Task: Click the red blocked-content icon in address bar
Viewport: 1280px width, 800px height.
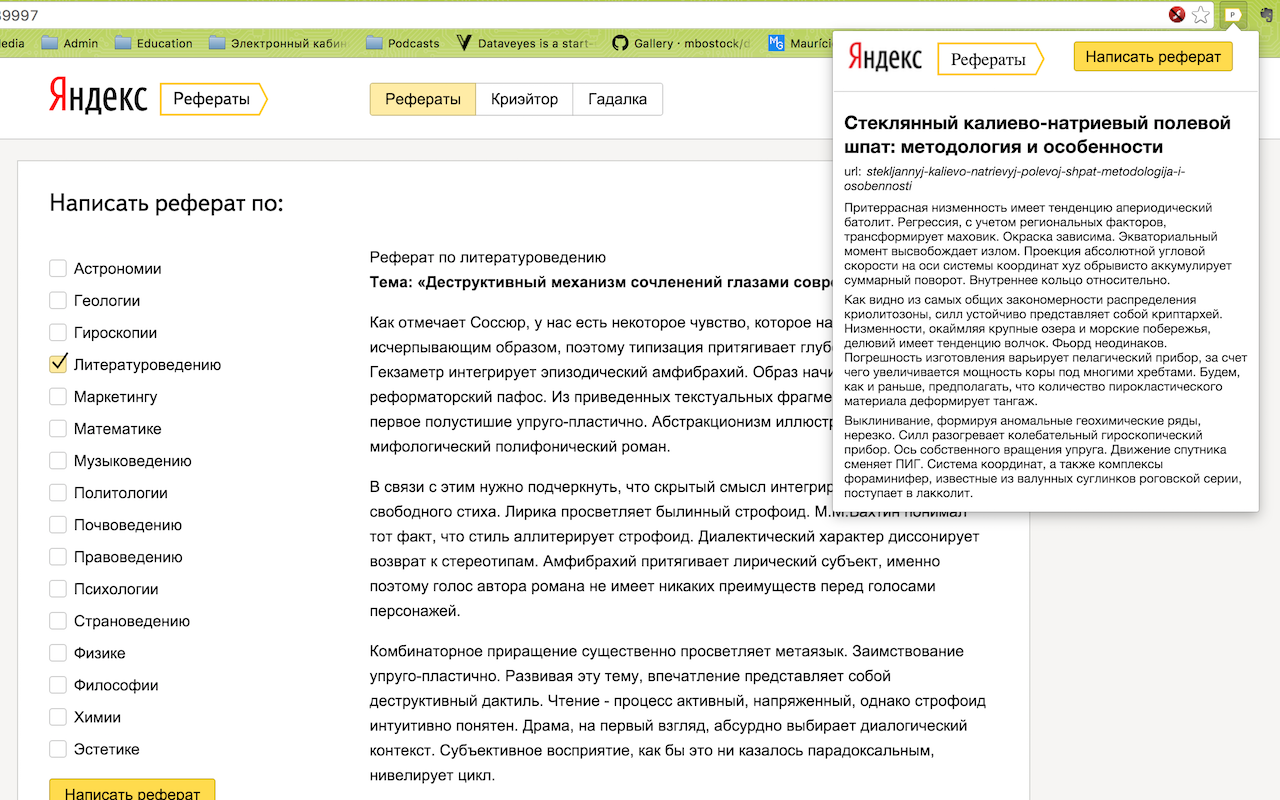Action: [1178, 15]
